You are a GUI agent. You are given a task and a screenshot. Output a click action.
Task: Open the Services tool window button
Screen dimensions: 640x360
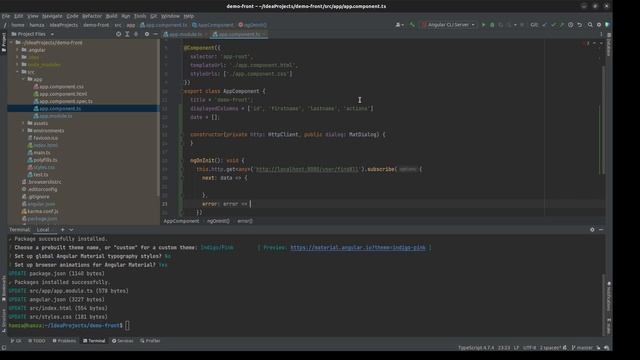pyautogui.click(x=122, y=341)
